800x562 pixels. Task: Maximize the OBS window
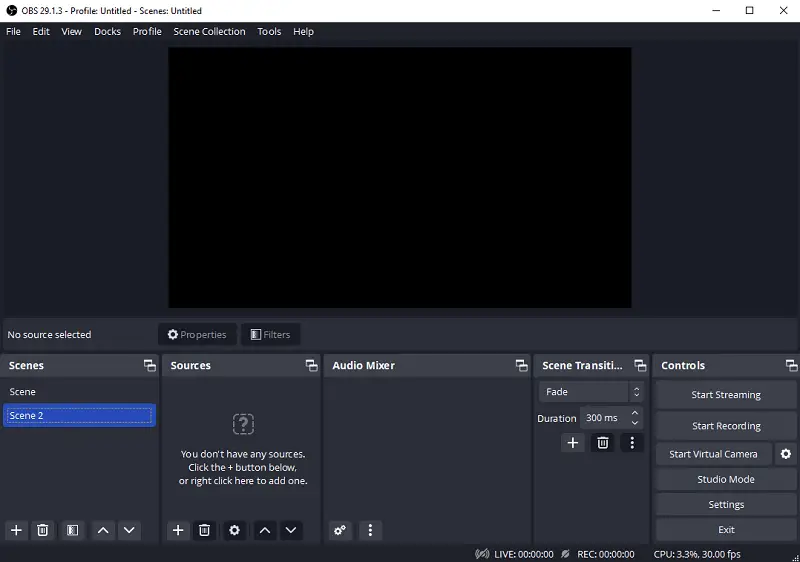[x=749, y=10]
